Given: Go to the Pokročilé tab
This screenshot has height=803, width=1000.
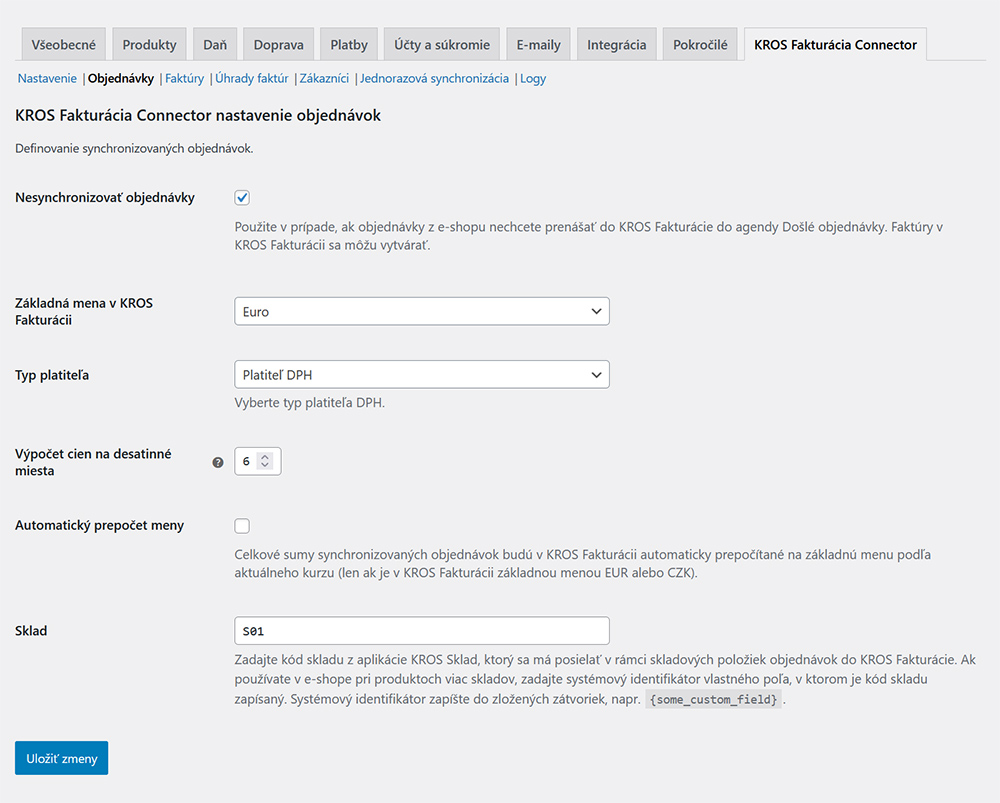Looking at the screenshot, I should (x=700, y=45).
